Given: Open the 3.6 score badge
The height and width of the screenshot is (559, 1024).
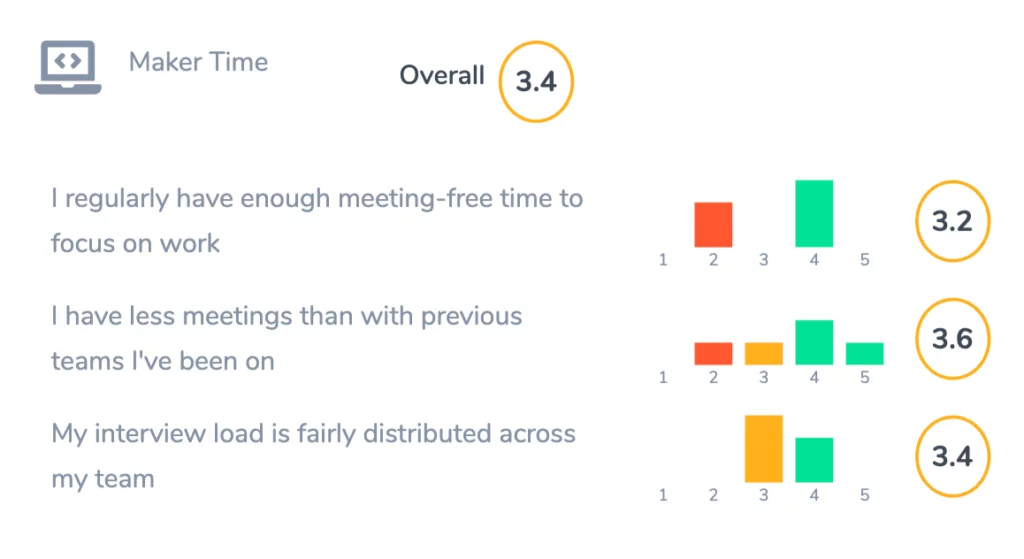Looking at the screenshot, I should (952, 339).
